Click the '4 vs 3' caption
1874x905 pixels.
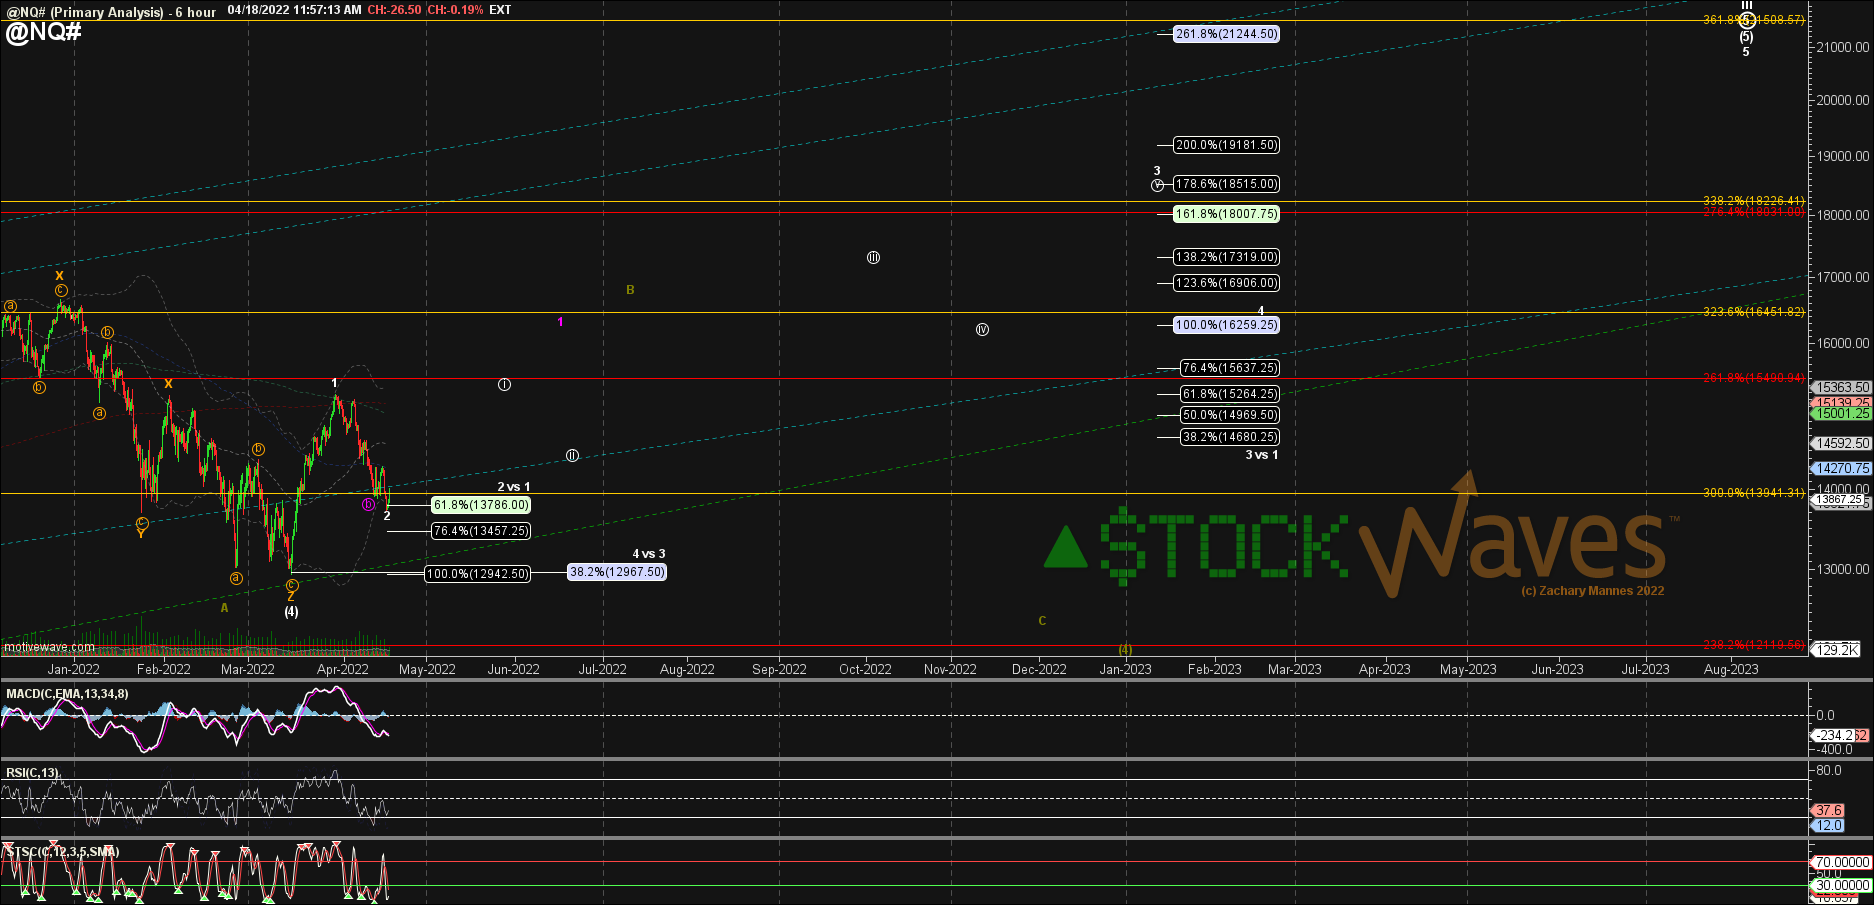(x=649, y=554)
